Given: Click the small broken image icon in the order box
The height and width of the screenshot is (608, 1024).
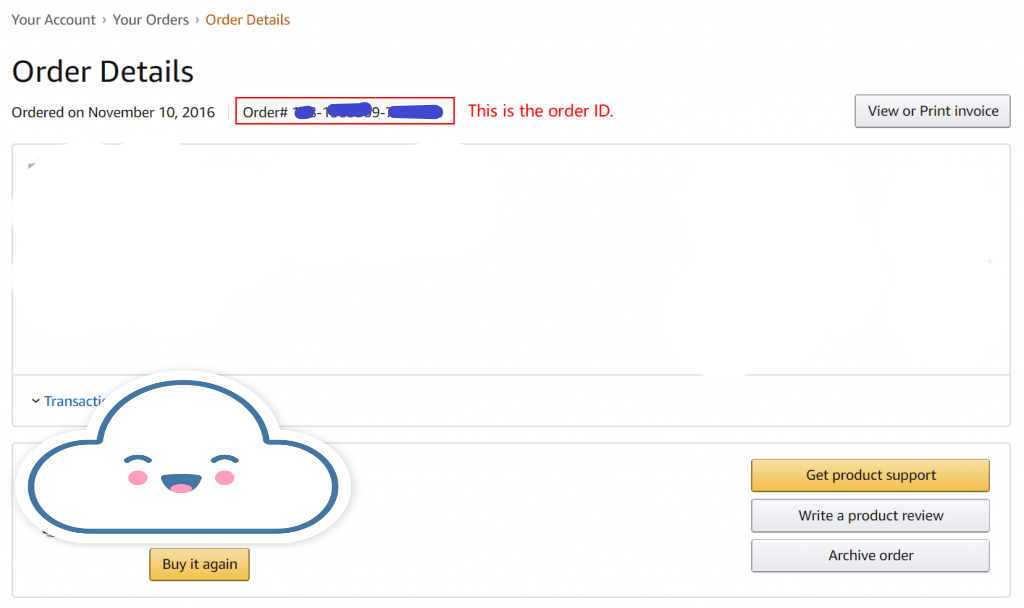Looking at the screenshot, I should 31,165.
